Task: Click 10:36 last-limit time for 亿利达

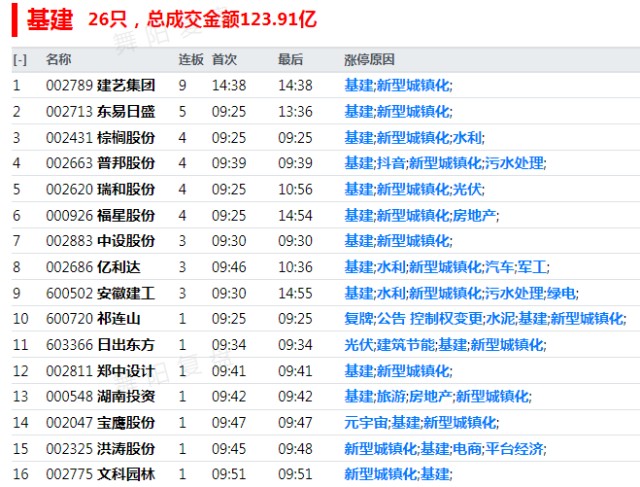Action: point(296,267)
